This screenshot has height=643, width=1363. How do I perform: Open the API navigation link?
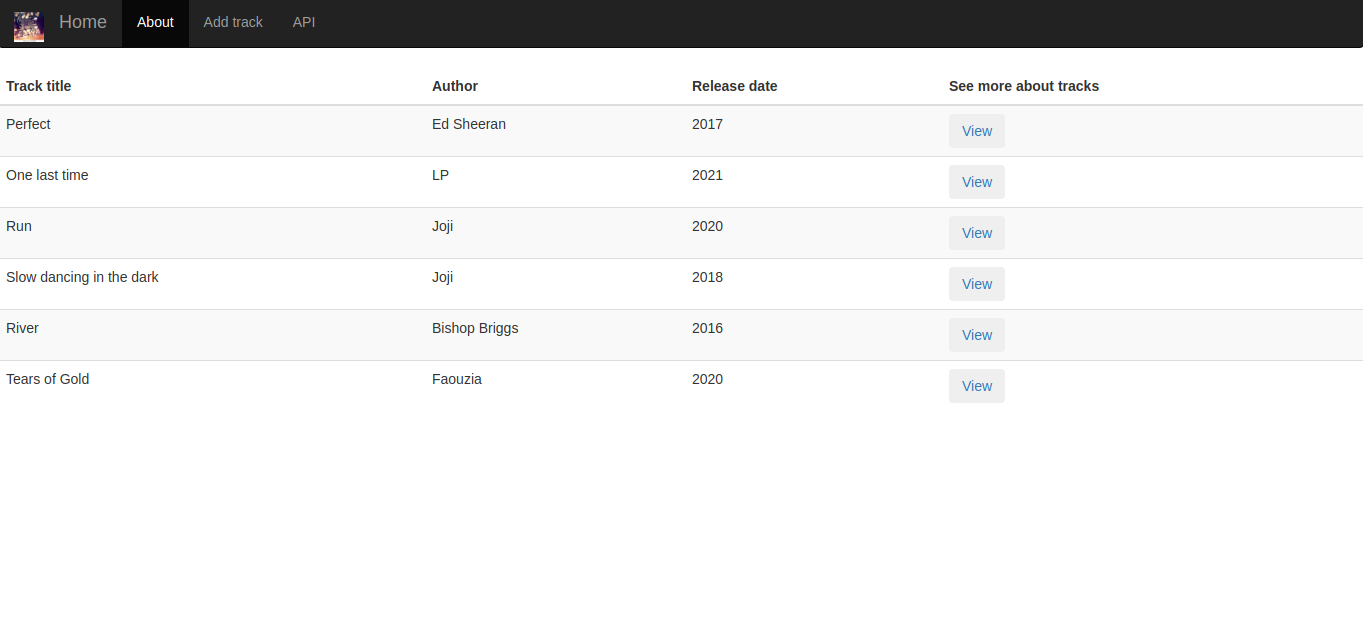(x=304, y=22)
